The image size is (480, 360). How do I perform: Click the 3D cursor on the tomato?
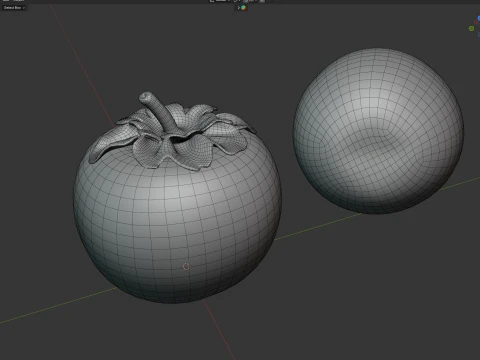coord(186,266)
